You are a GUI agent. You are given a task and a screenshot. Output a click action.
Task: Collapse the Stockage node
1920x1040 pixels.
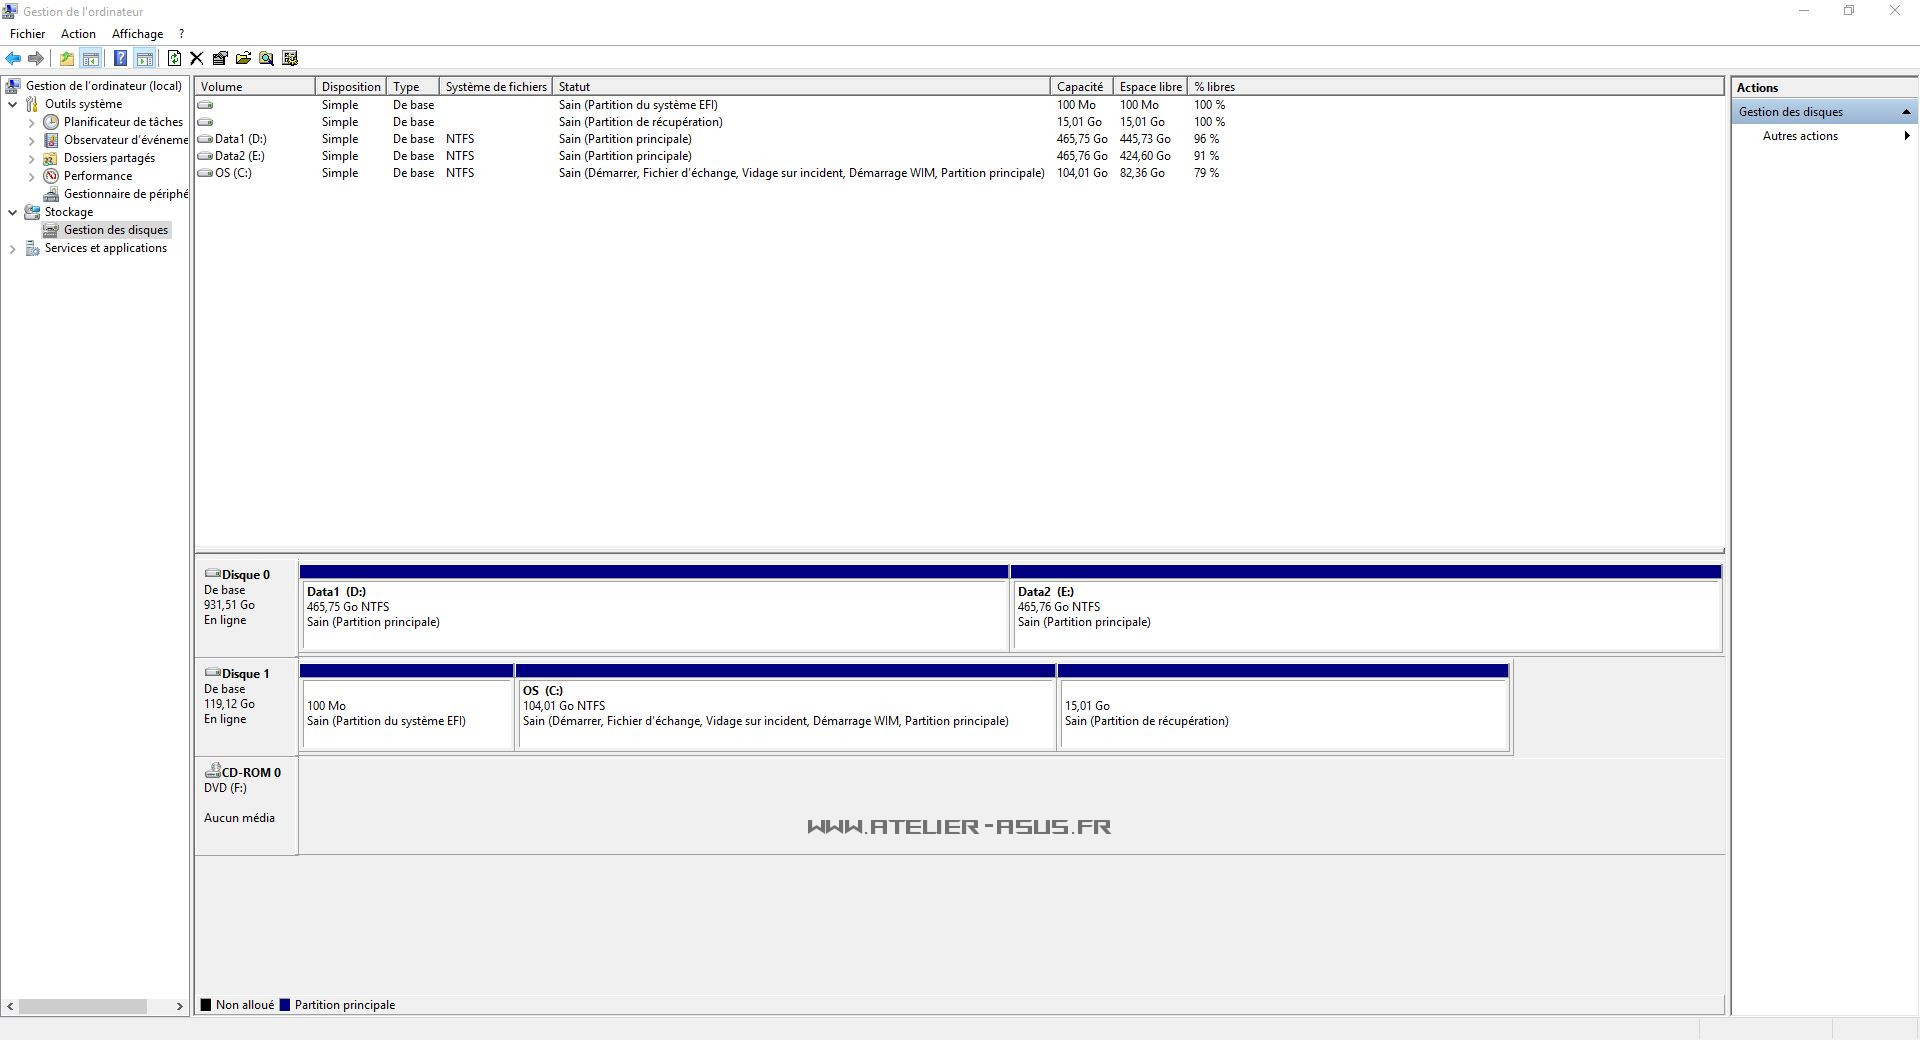coord(12,212)
